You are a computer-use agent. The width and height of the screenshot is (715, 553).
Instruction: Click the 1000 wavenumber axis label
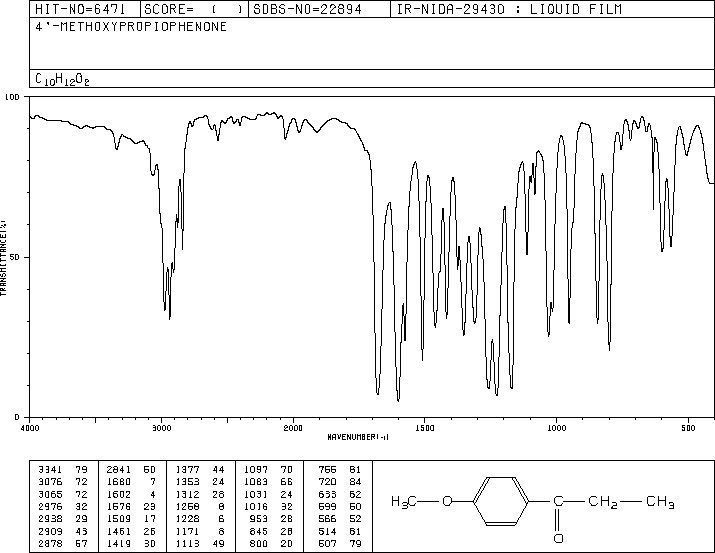[556, 428]
